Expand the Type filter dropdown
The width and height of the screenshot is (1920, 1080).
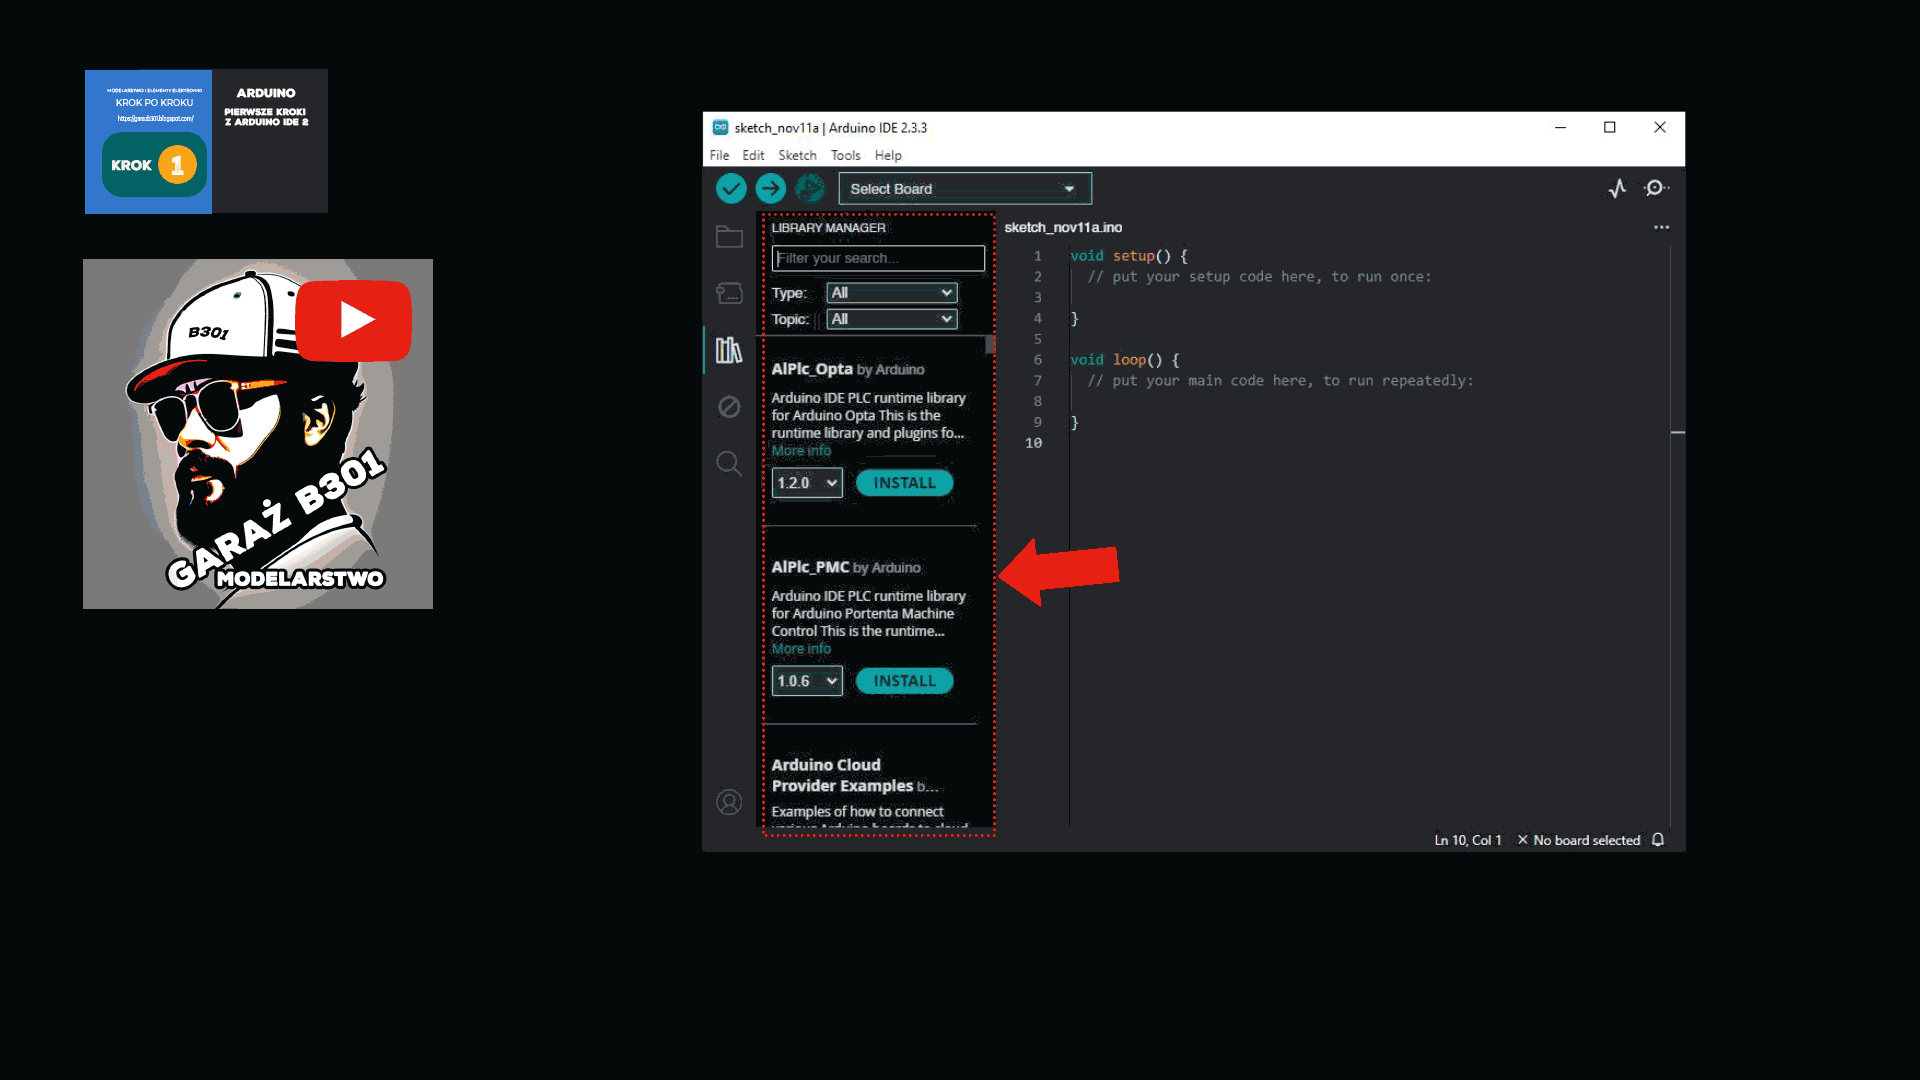(x=892, y=293)
